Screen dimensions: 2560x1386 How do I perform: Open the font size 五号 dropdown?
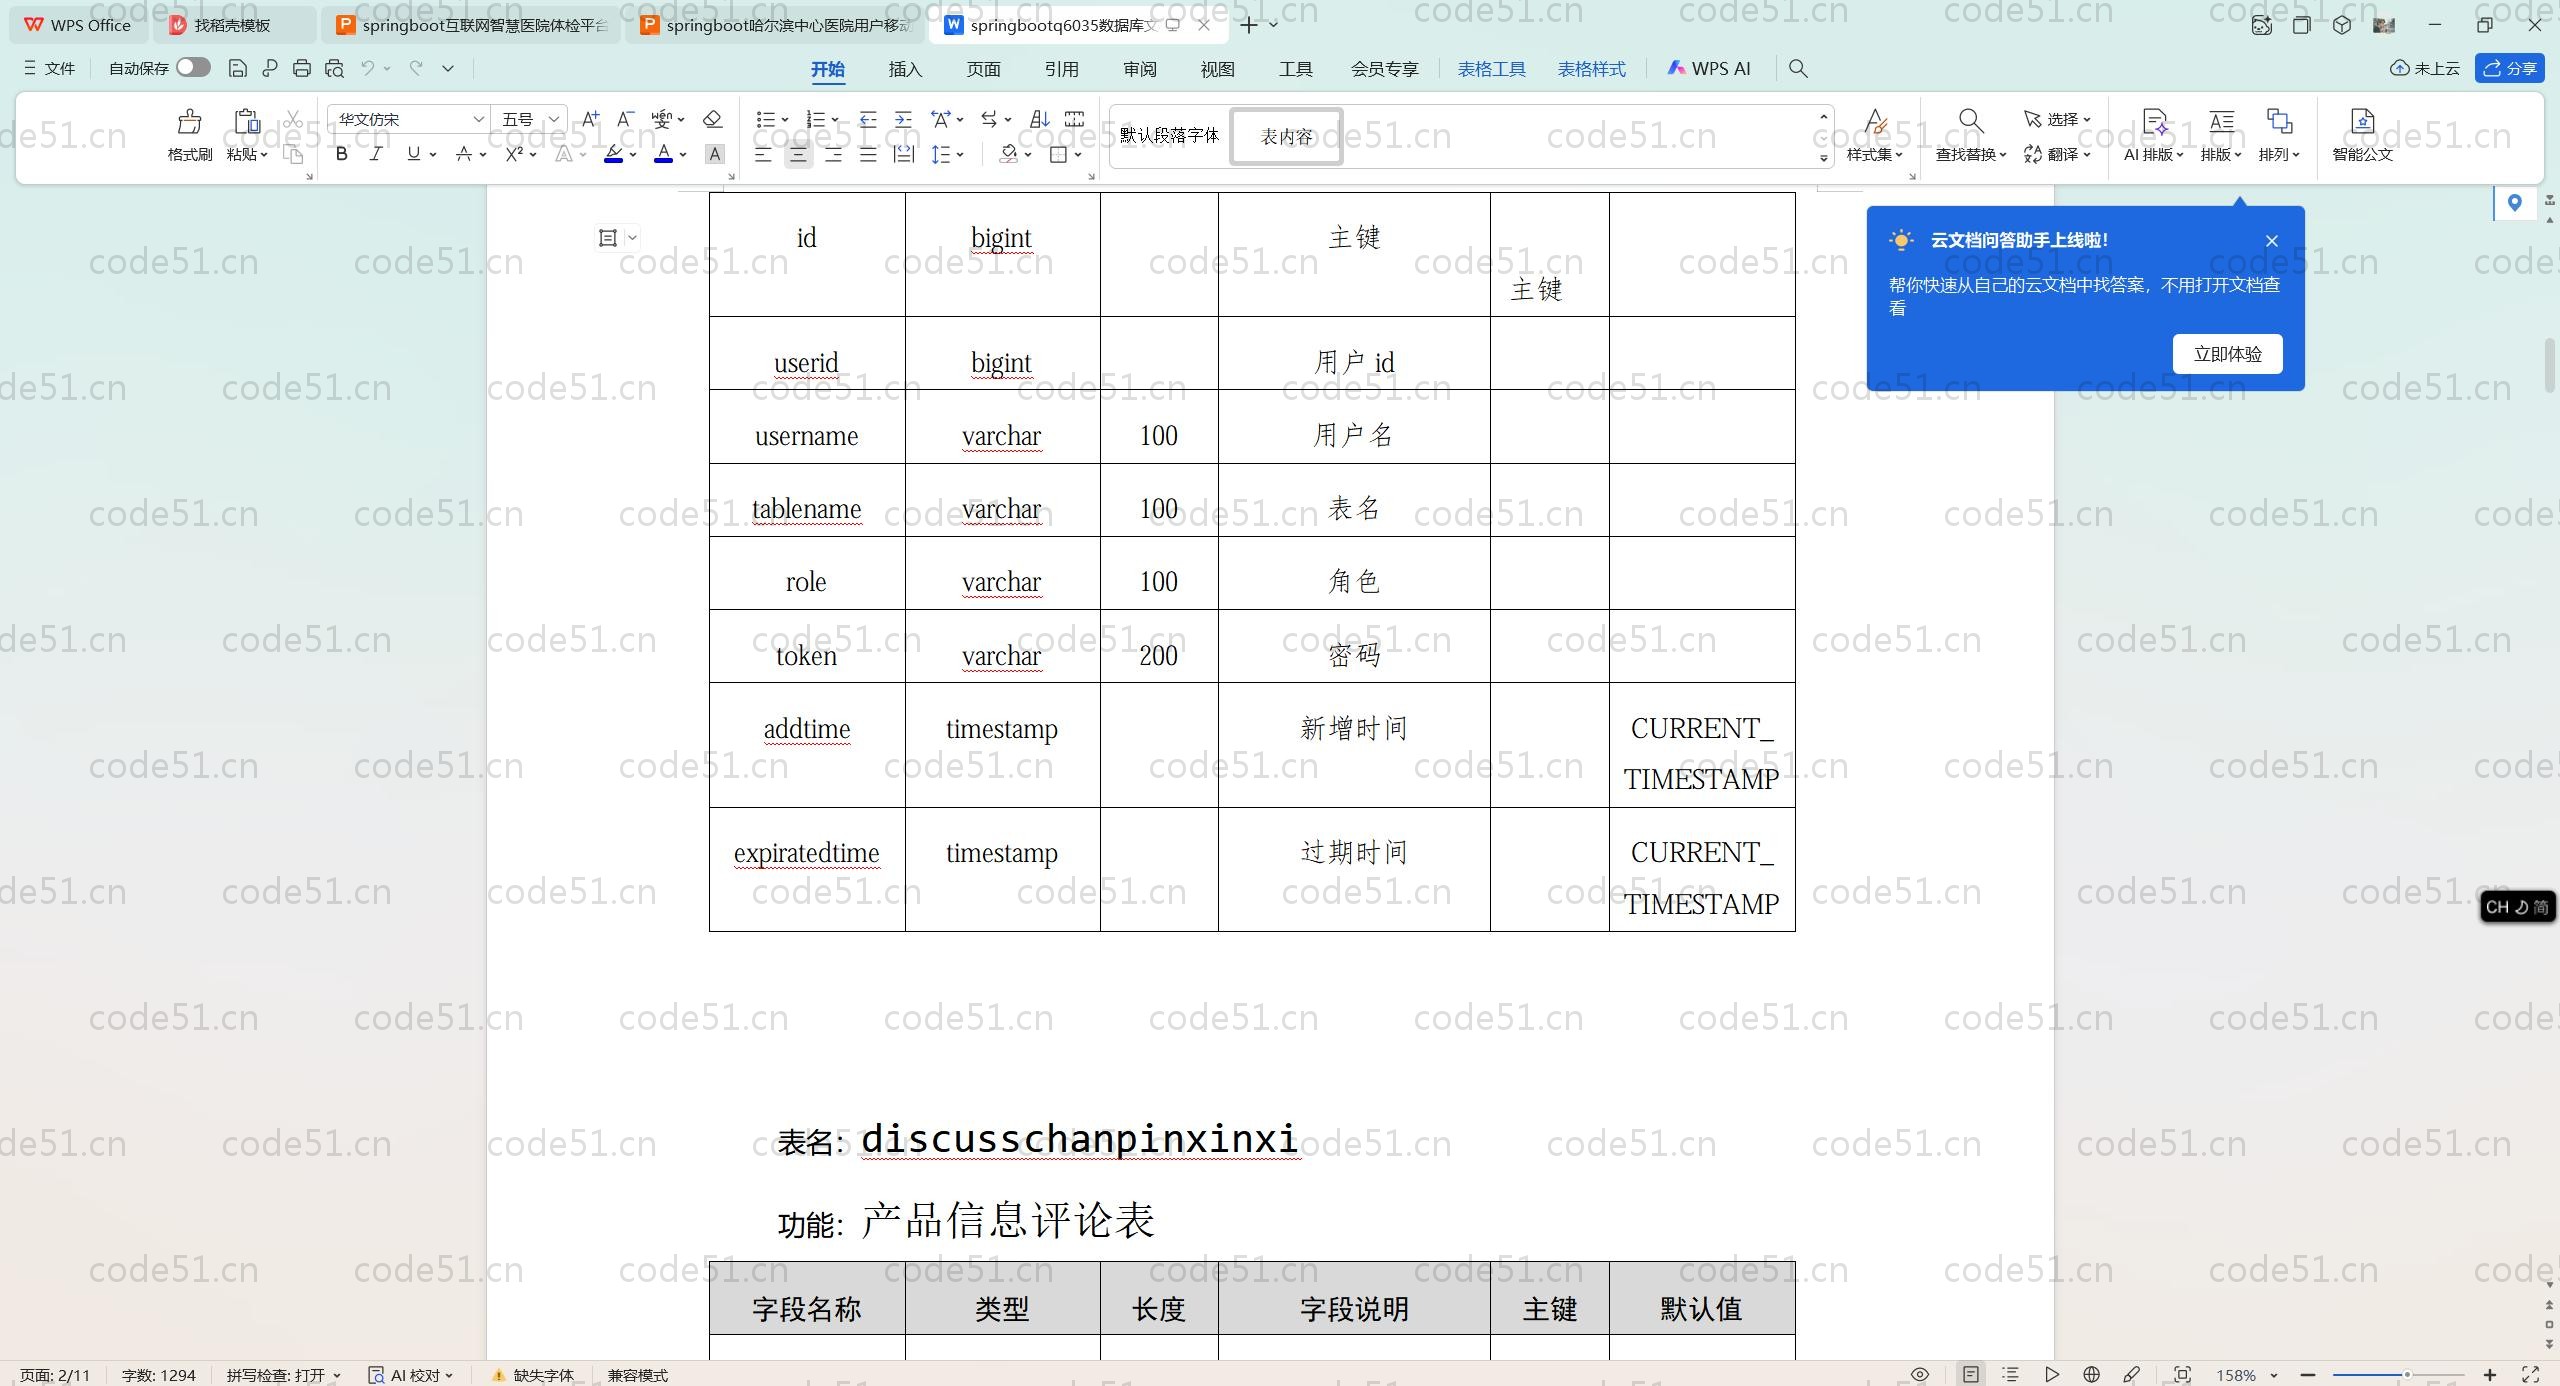(x=553, y=119)
